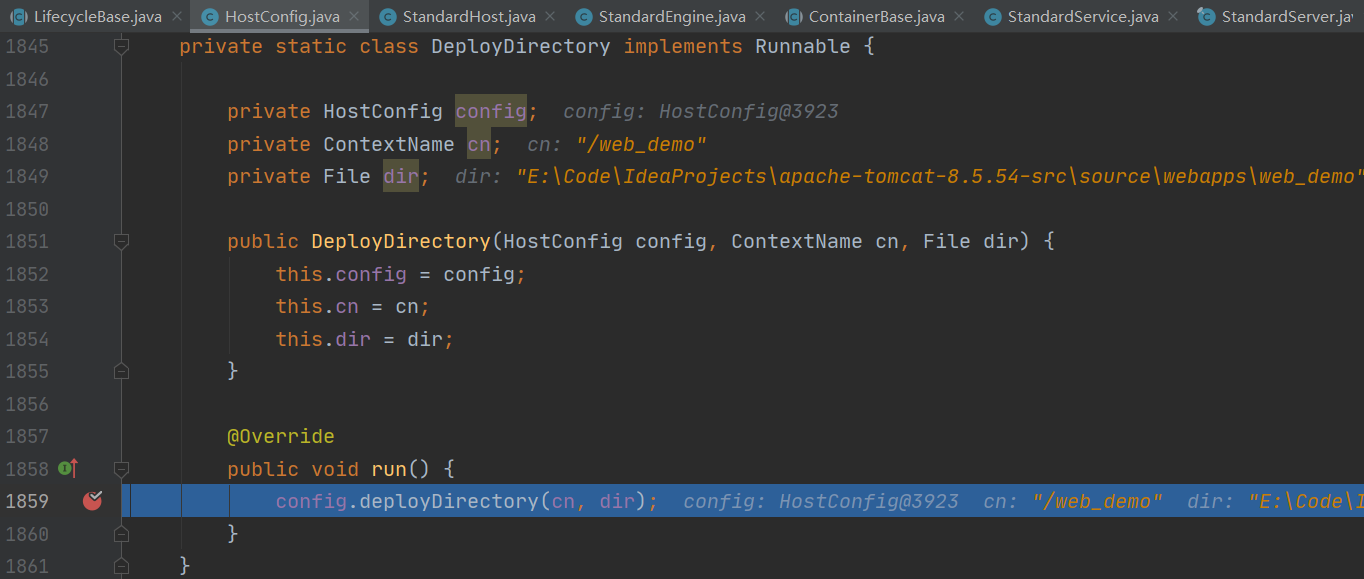This screenshot has height=579, width=1364.
Task: Click this.cn on line 1853
Action: pos(317,306)
